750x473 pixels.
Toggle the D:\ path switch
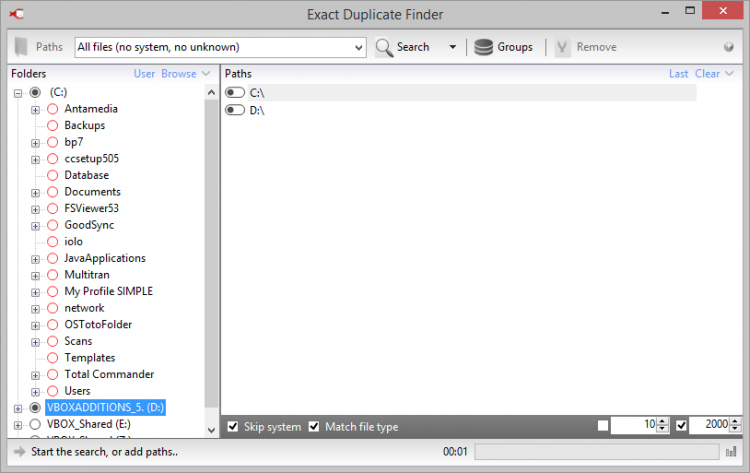tap(235, 110)
